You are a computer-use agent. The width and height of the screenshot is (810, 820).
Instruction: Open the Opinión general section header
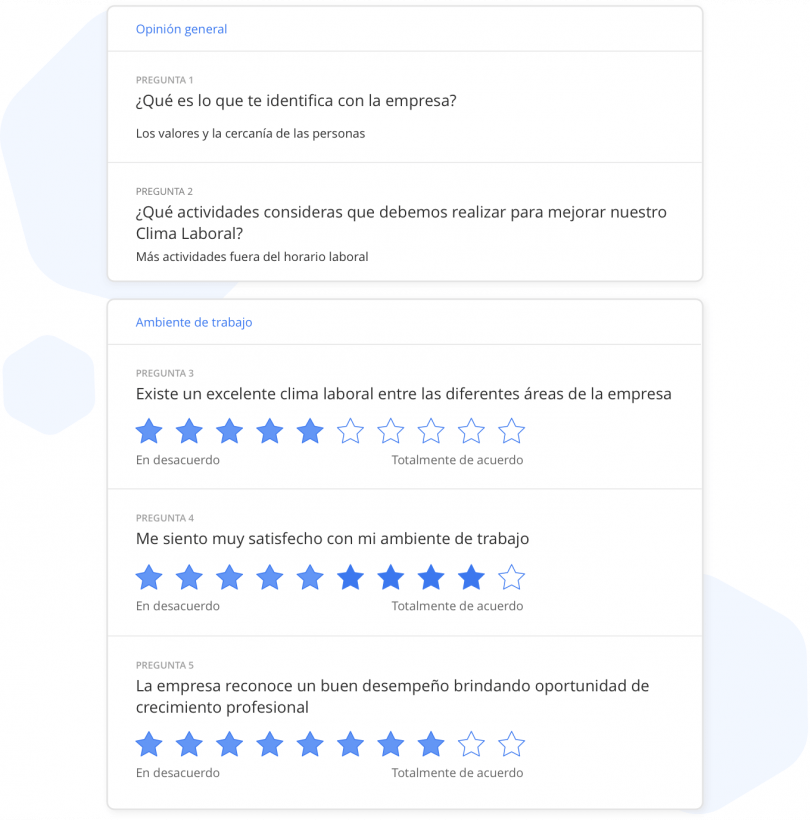181,29
